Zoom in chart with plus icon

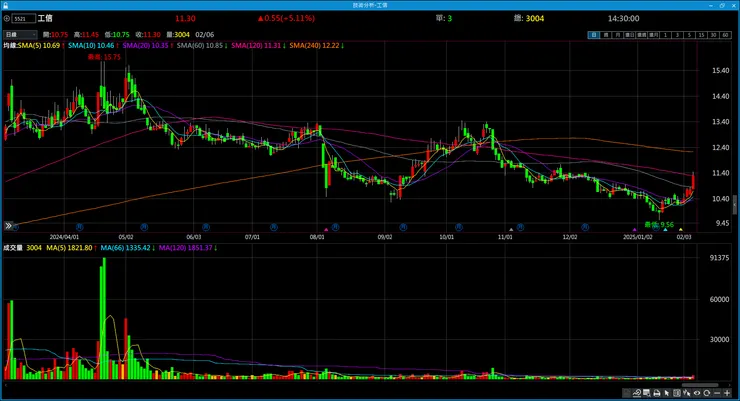coord(727,393)
